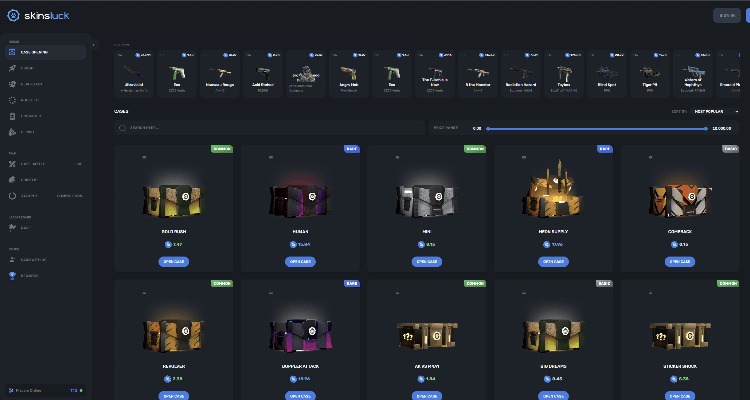The width and height of the screenshot is (750, 400).
Task: Click Open Case under the silver case
Action: click(427, 262)
